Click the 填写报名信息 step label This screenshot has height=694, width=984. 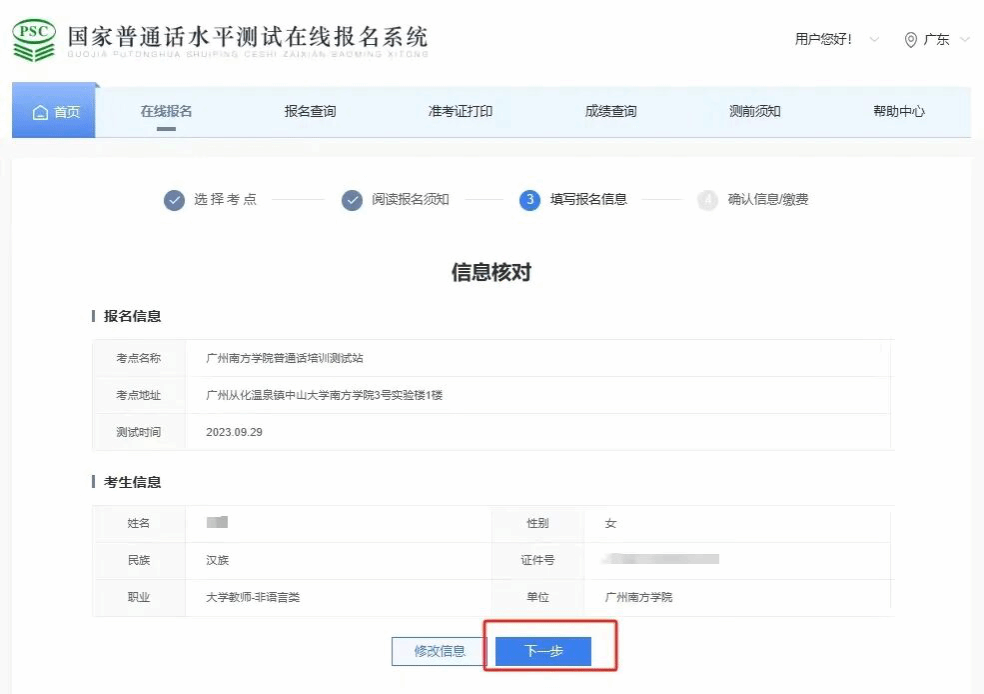[x=589, y=200]
